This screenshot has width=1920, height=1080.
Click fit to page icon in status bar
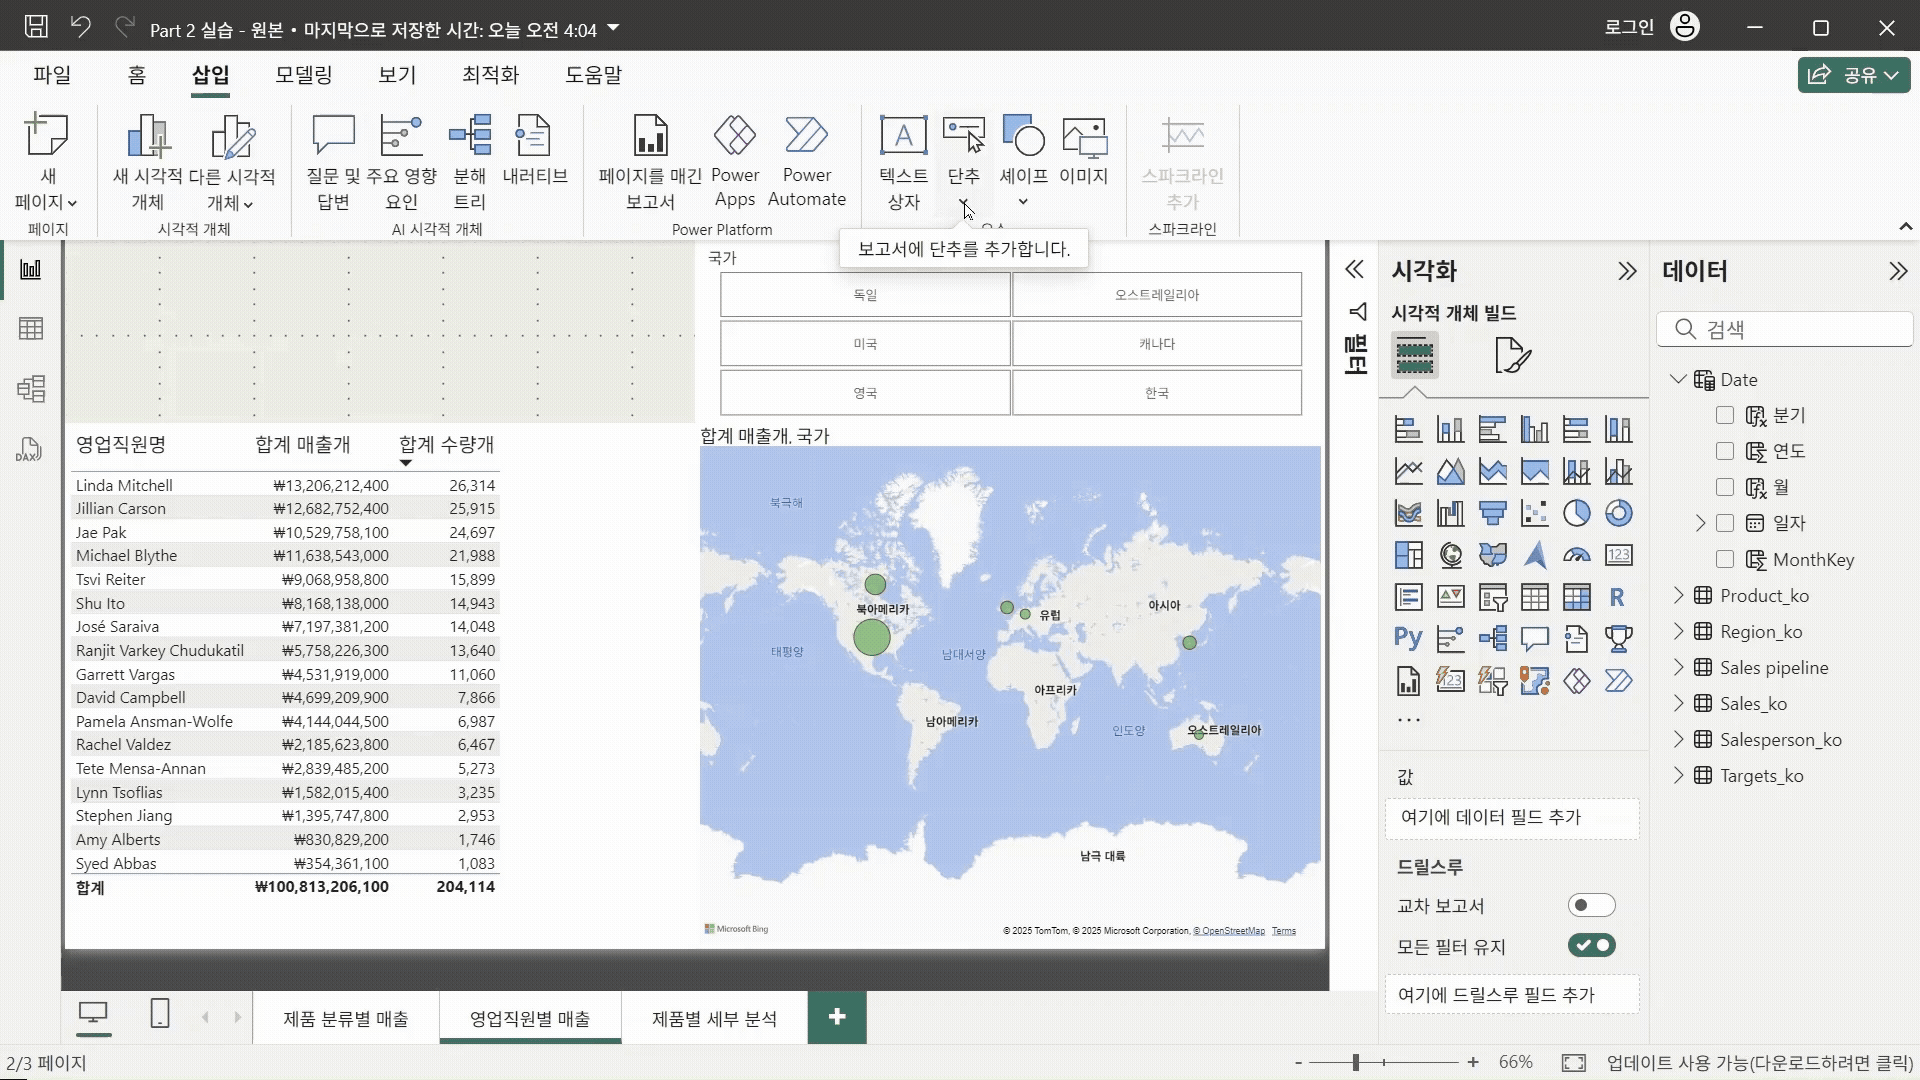pos(1573,1063)
